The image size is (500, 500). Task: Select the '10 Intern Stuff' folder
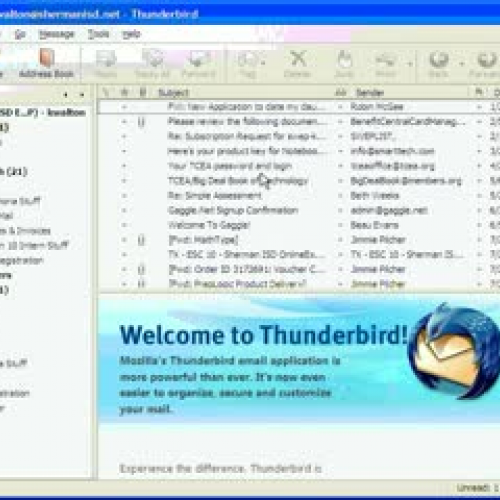pos(35,246)
